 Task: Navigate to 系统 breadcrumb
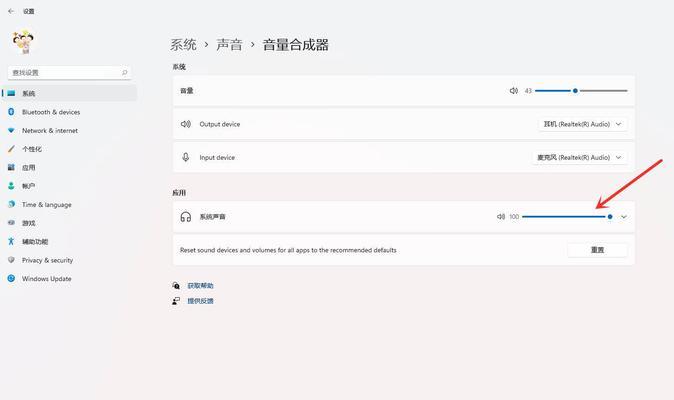tap(183, 45)
